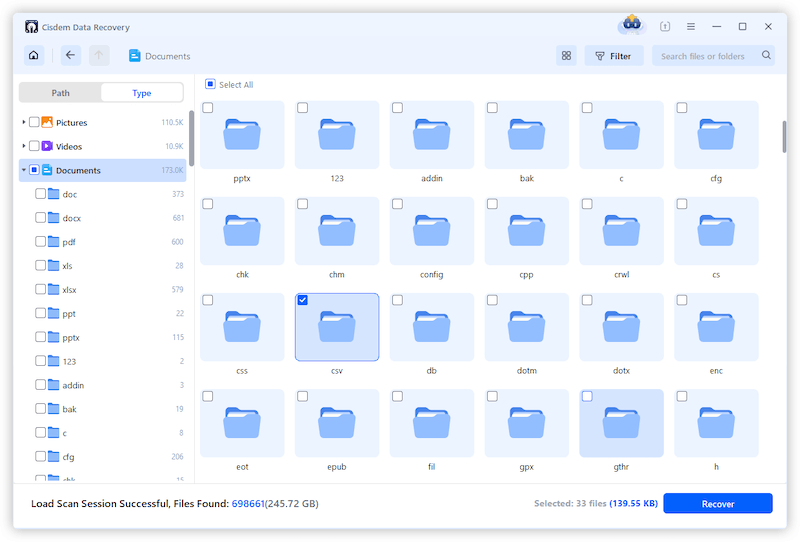This screenshot has height=542, width=800.
Task: Select the cfg row in sidebar tree
Action: click(103, 457)
